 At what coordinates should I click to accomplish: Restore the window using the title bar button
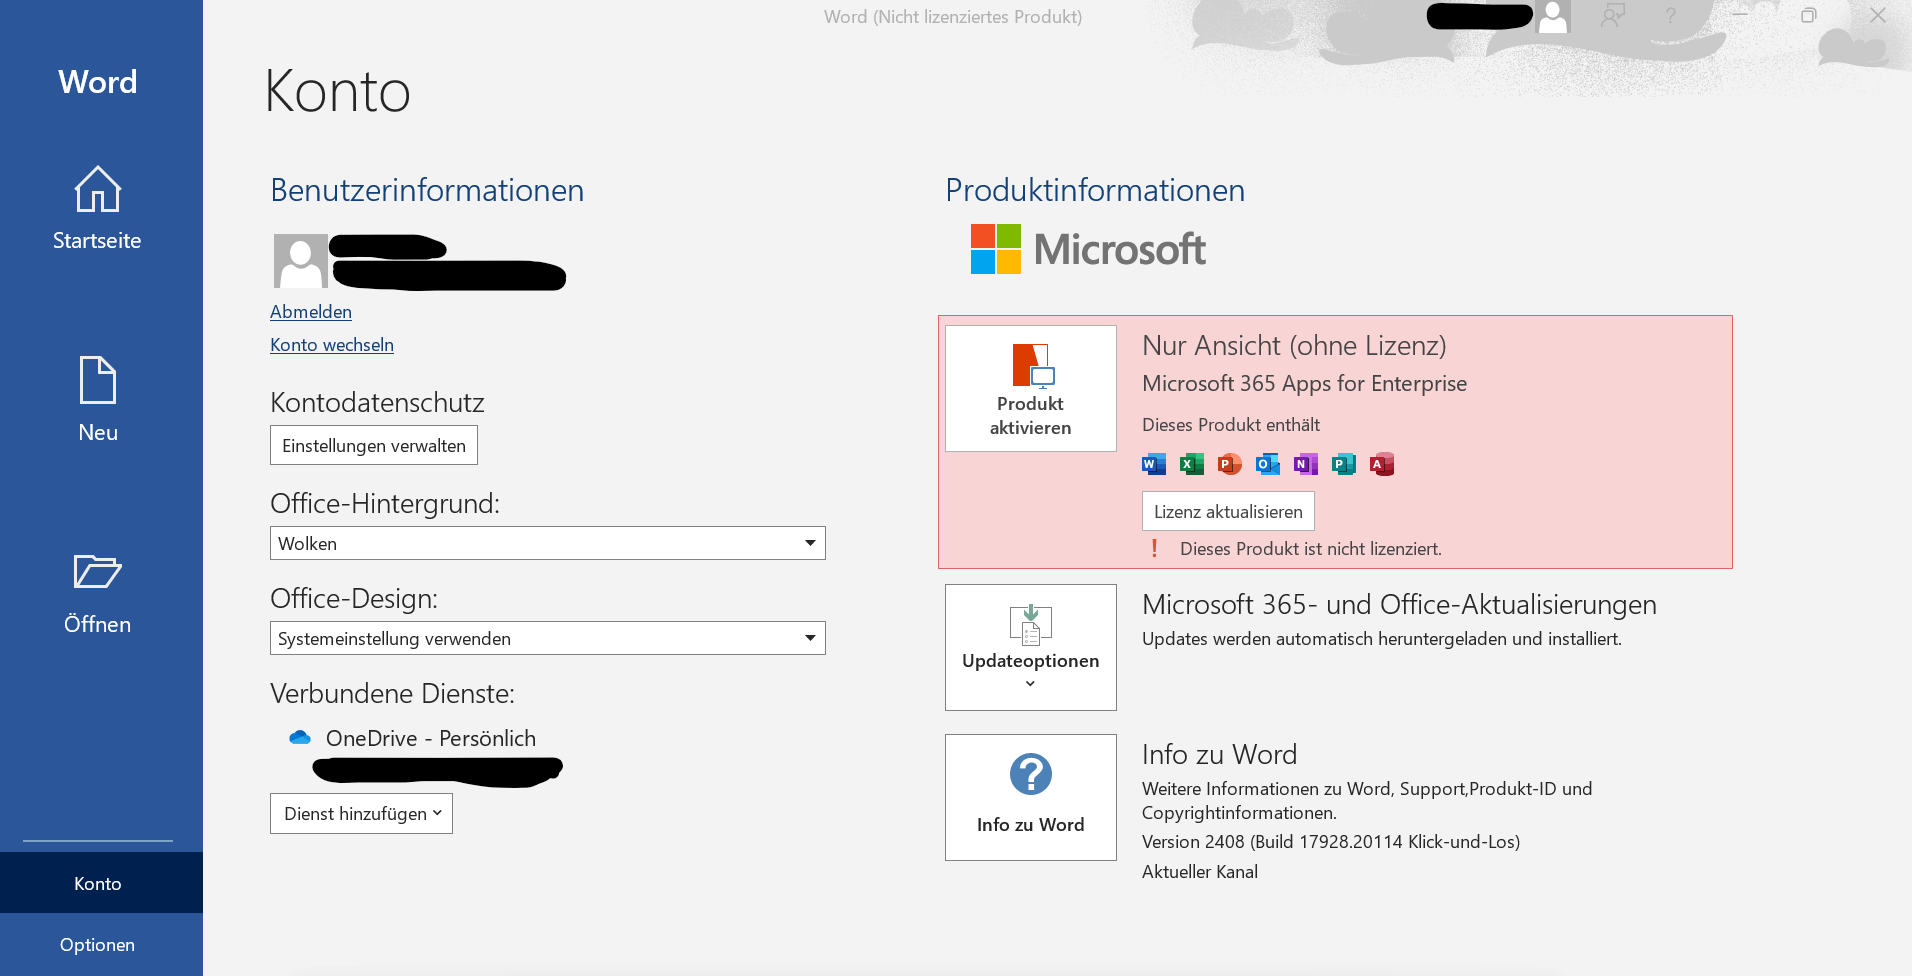point(1808,16)
